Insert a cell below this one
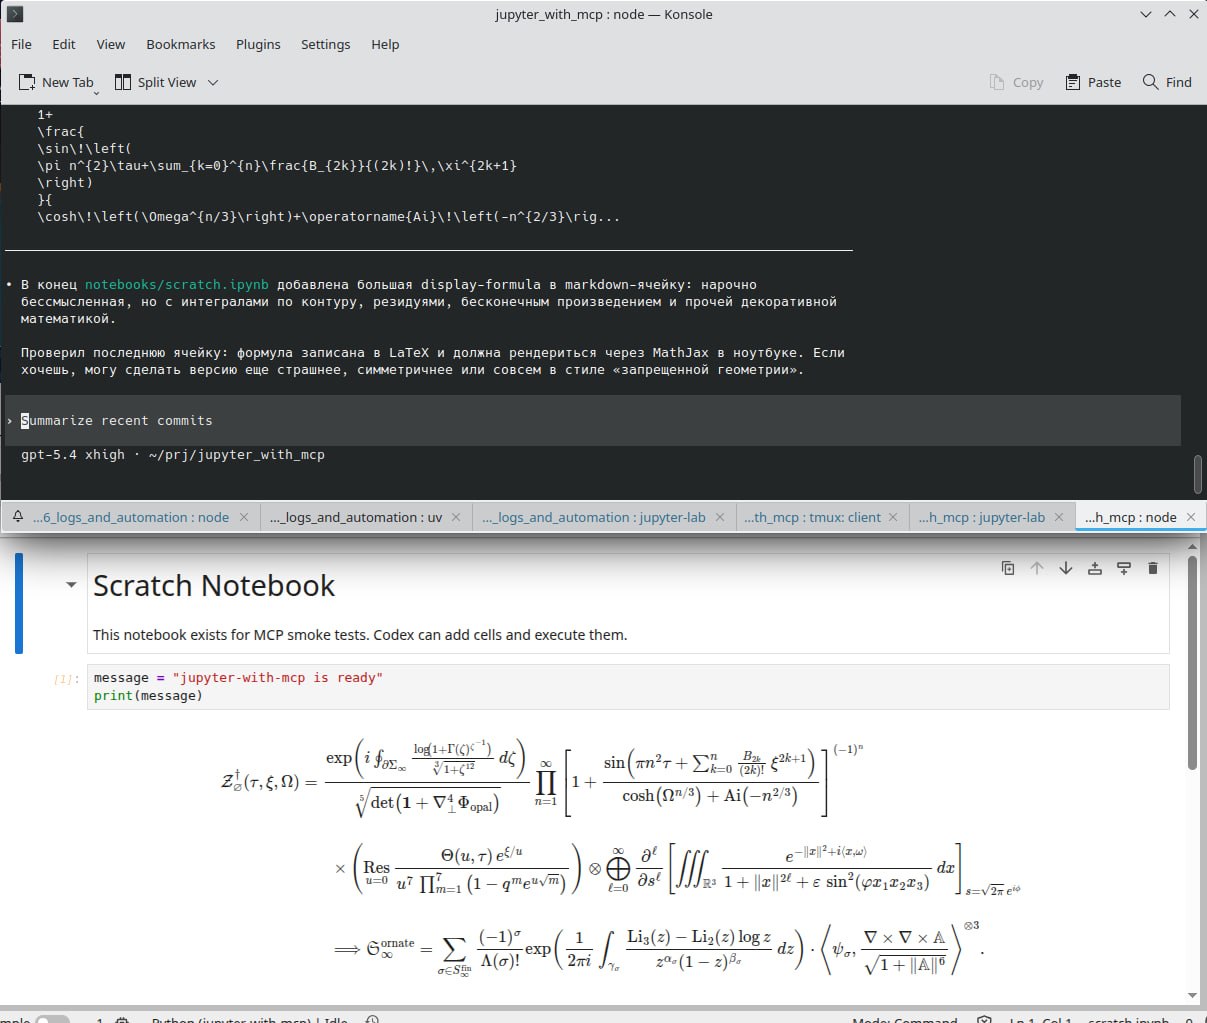 click(1124, 568)
